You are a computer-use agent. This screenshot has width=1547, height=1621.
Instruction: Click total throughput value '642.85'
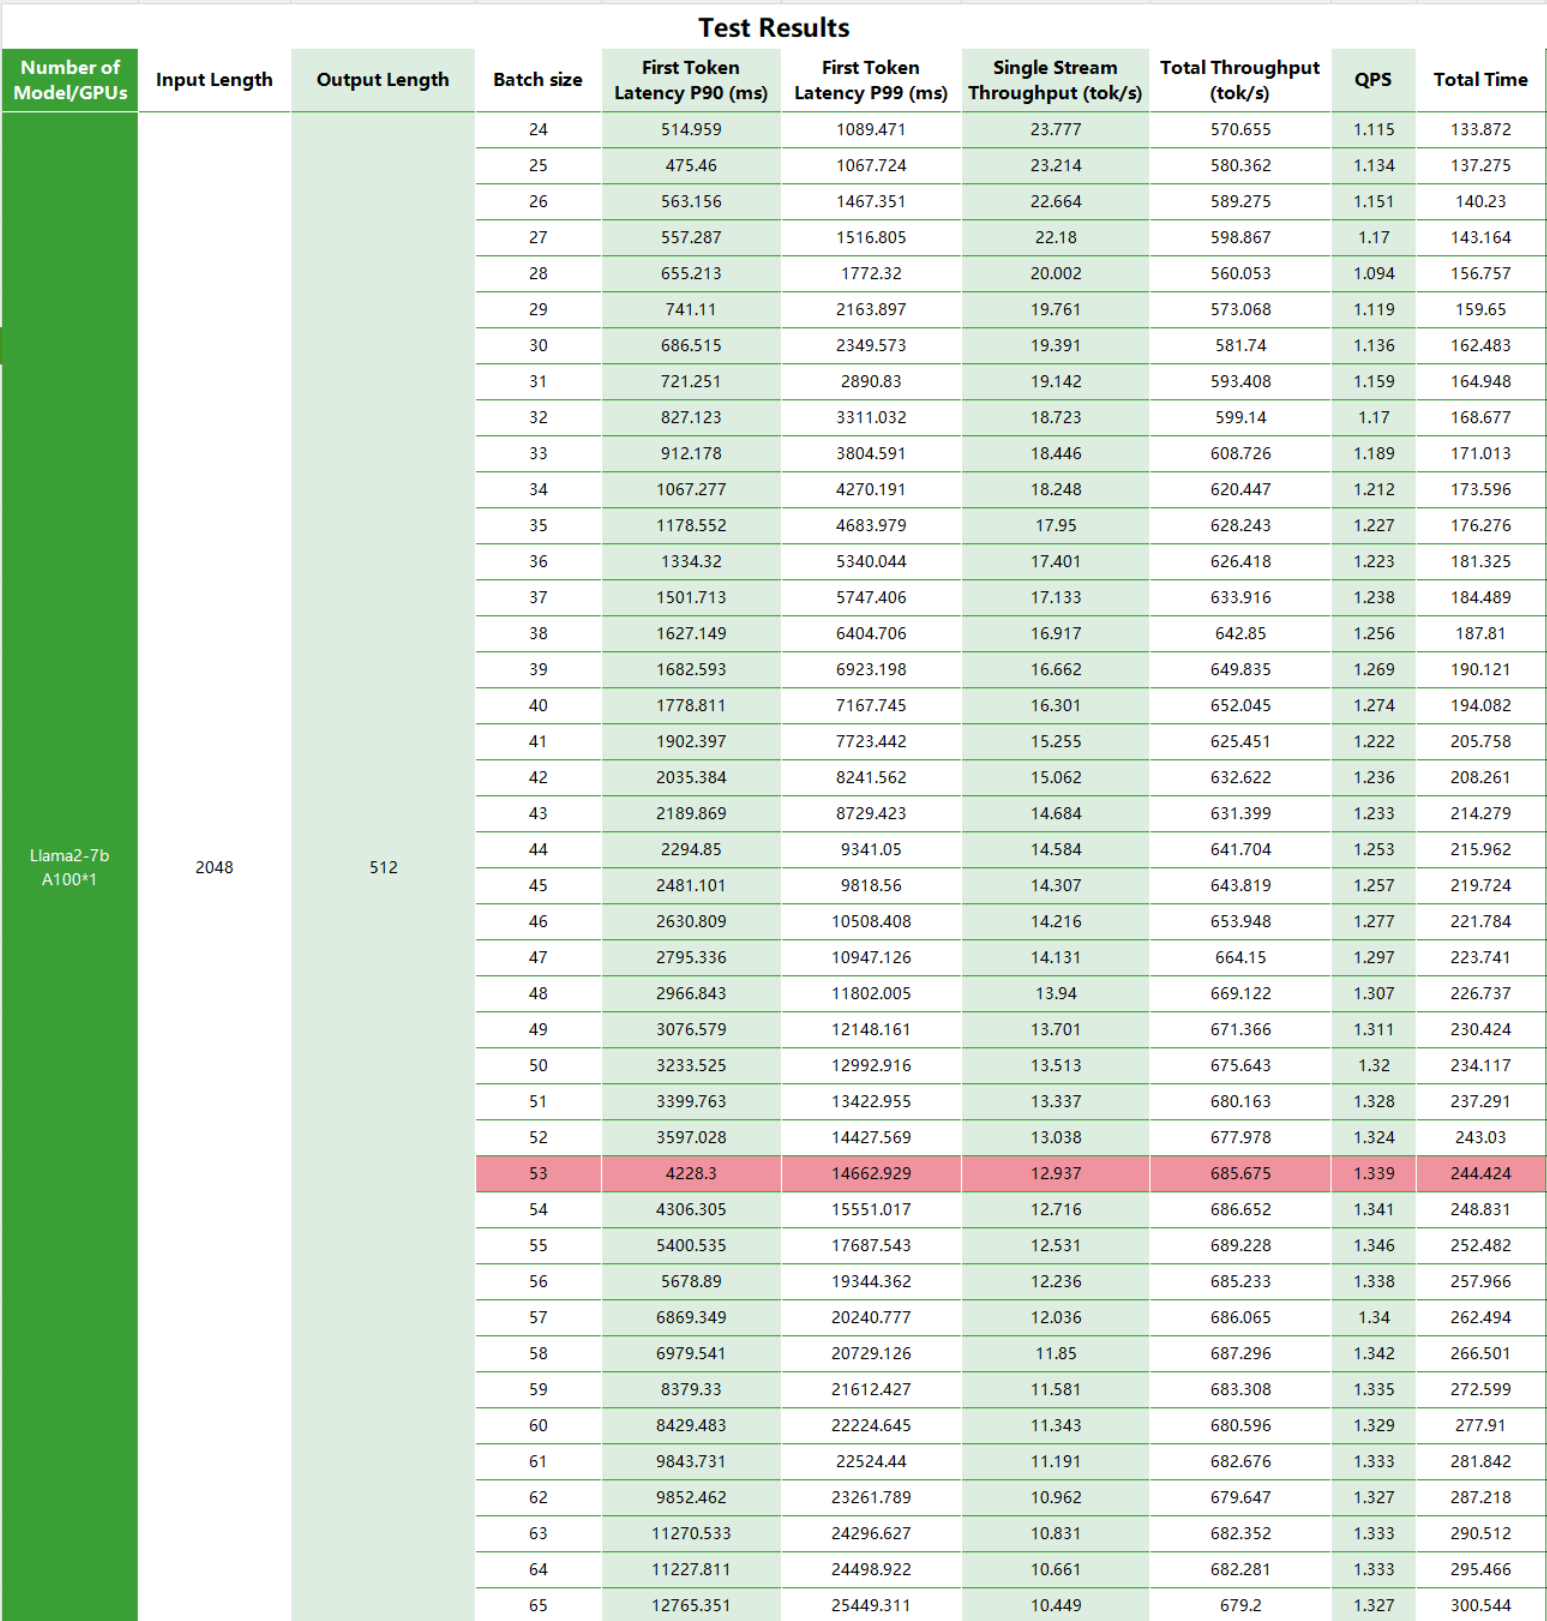point(1240,633)
